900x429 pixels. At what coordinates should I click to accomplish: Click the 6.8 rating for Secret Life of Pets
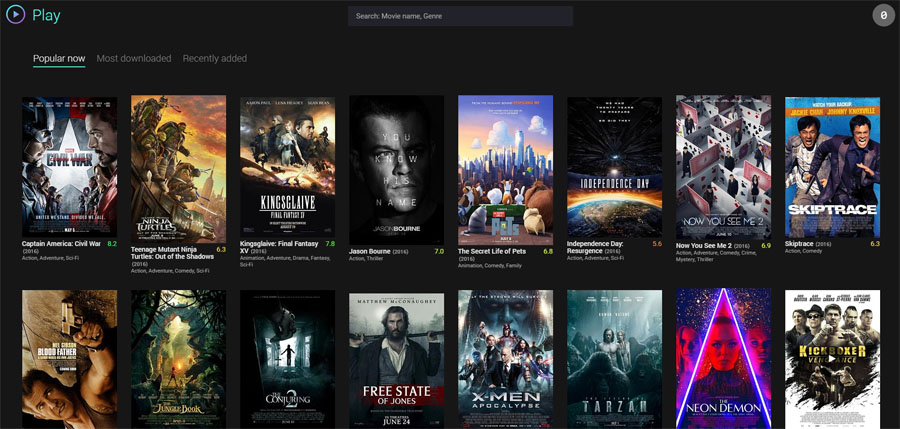548,252
